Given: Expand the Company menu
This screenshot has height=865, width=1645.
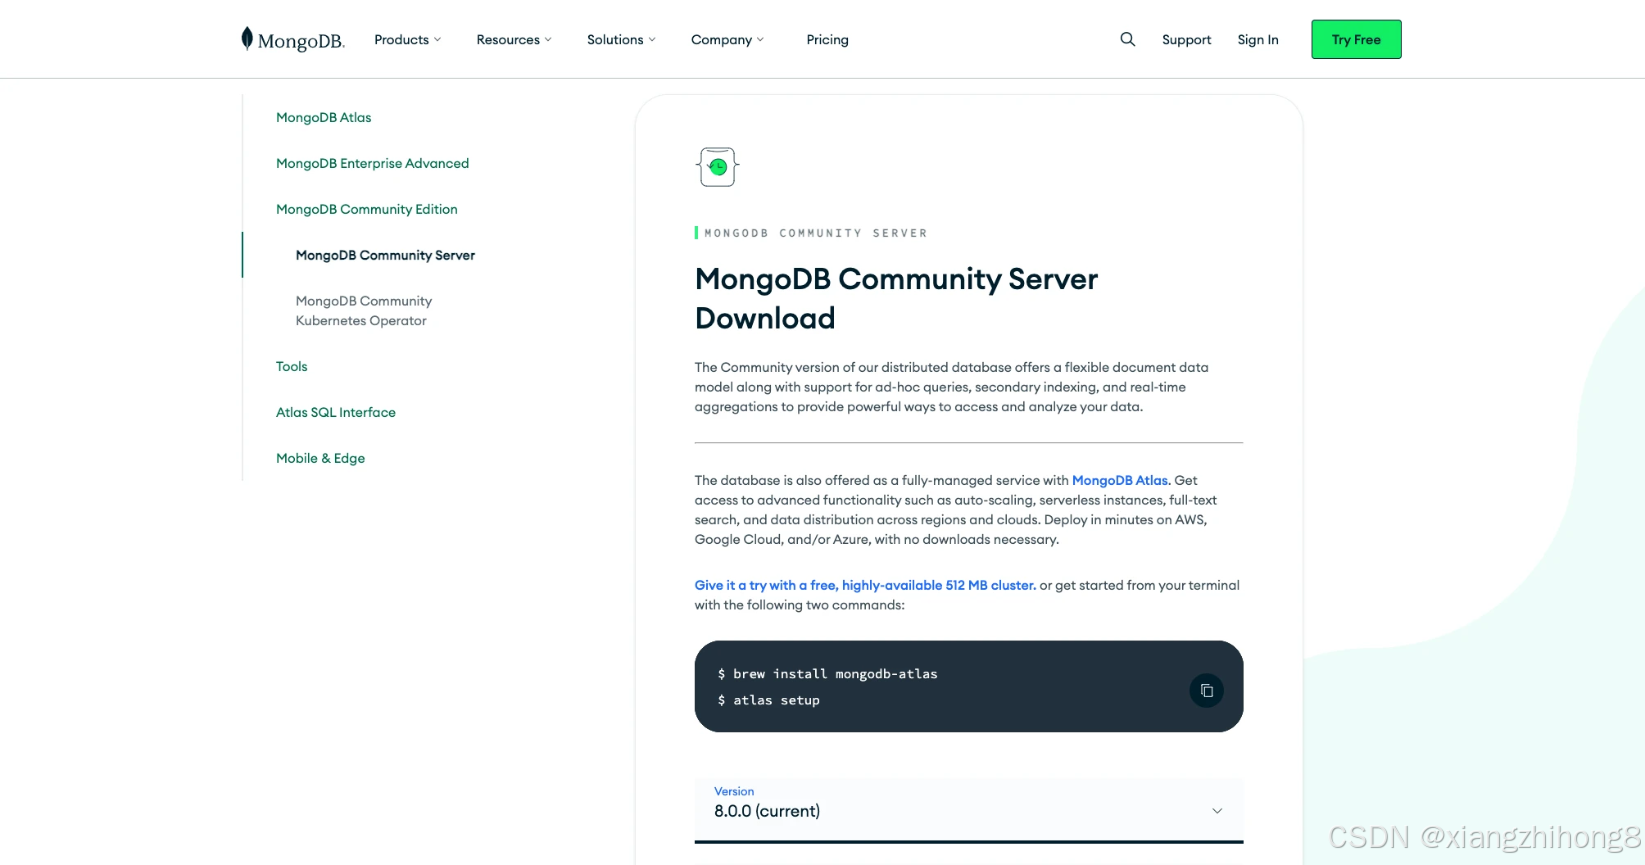Looking at the screenshot, I should pos(727,40).
